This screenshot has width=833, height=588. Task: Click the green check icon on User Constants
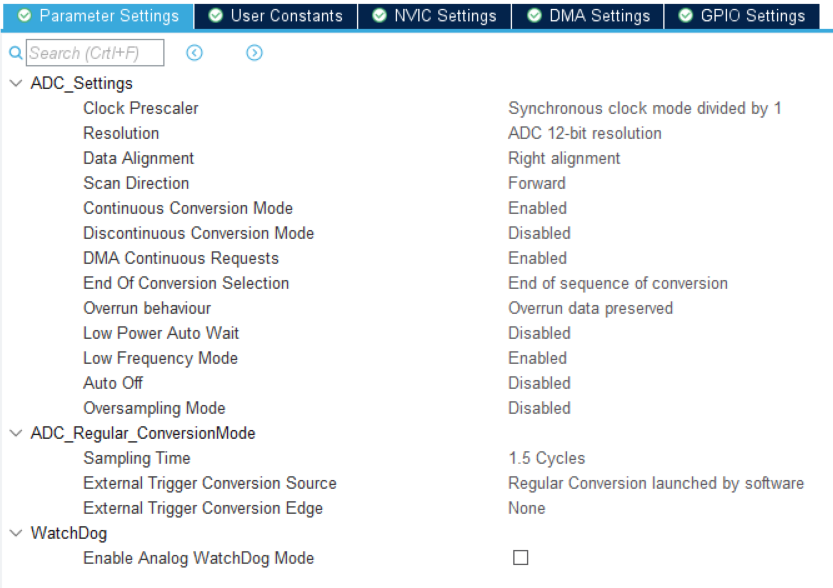pyautogui.click(x=216, y=15)
